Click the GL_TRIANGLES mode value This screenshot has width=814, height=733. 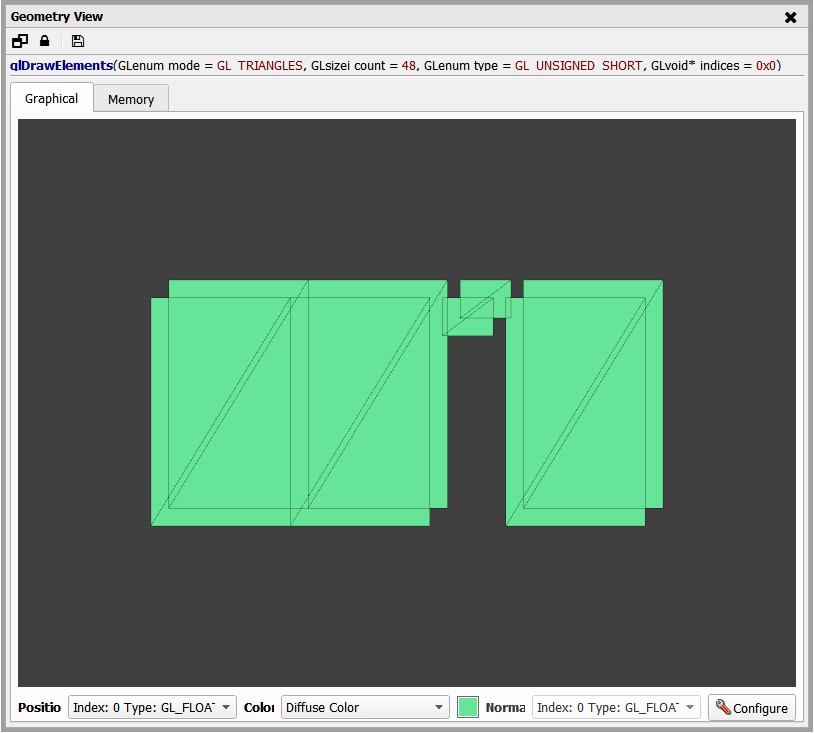click(260, 66)
